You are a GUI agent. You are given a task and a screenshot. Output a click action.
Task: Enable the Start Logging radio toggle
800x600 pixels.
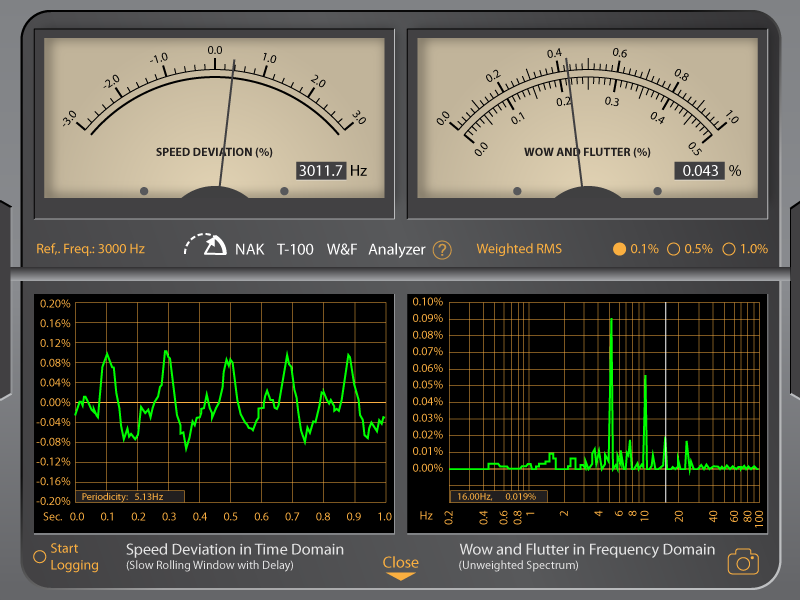click(39, 557)
